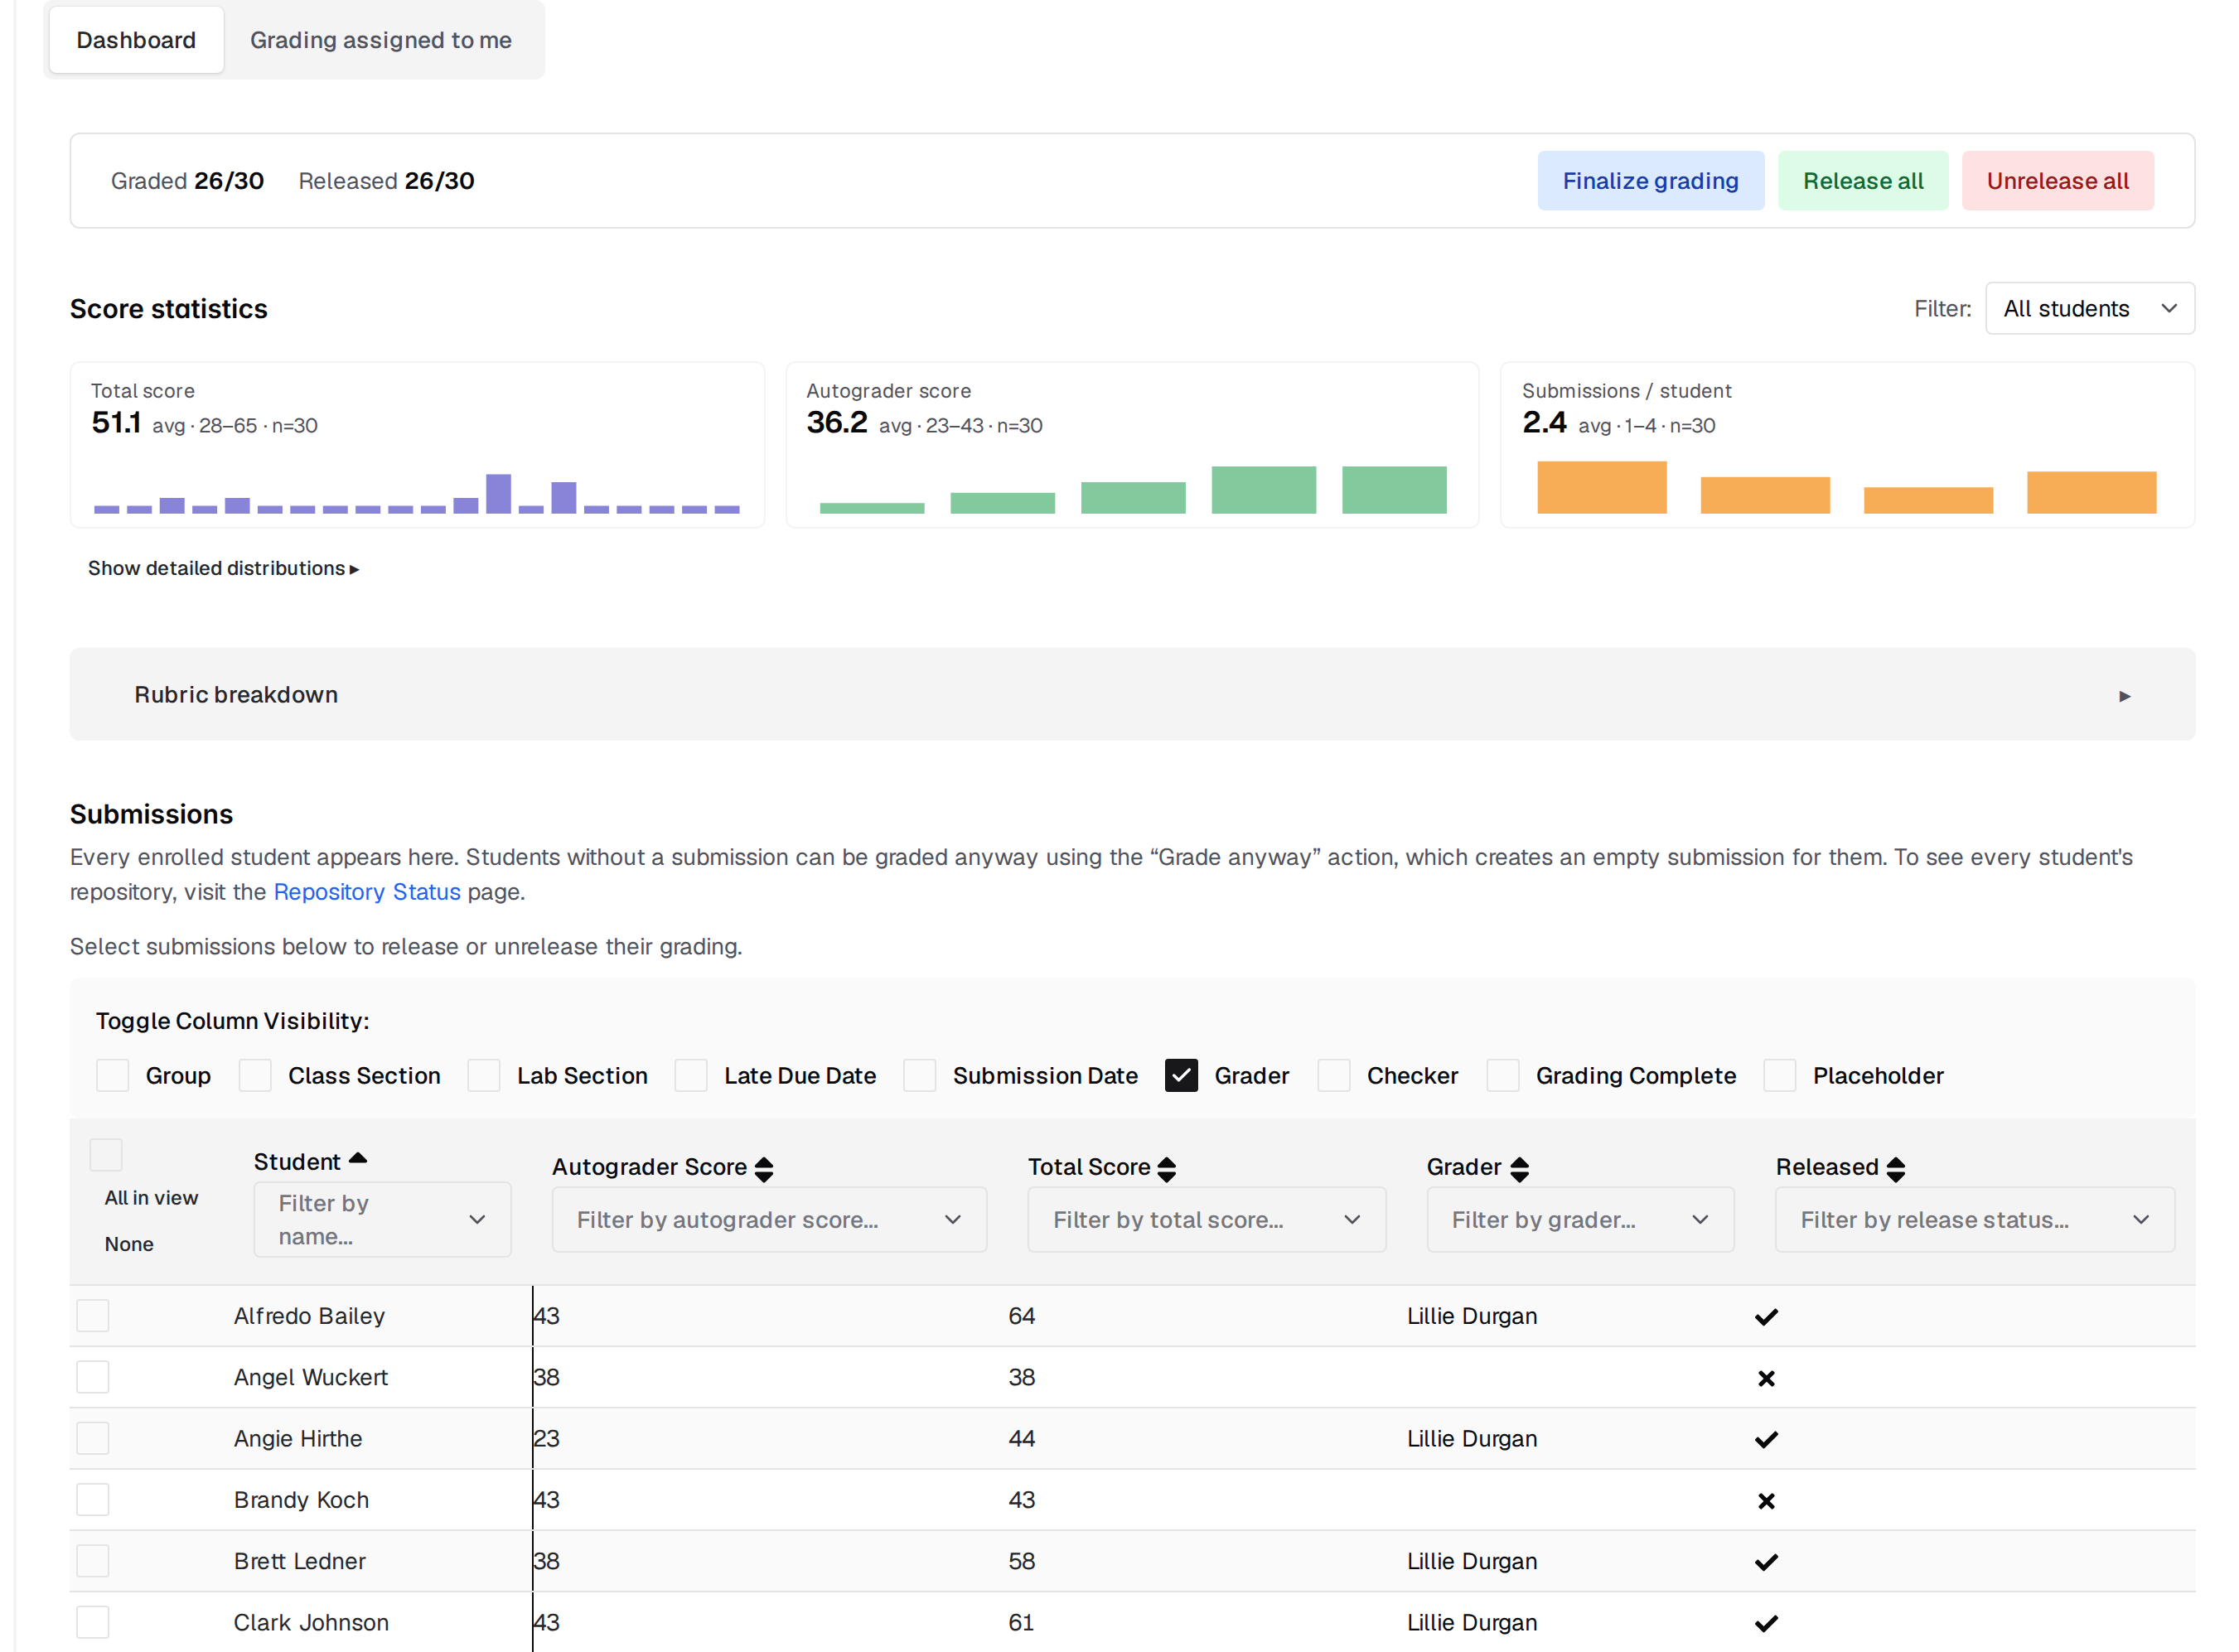
Task: Click student name Brandy Koch
Action: (301, 1500)
